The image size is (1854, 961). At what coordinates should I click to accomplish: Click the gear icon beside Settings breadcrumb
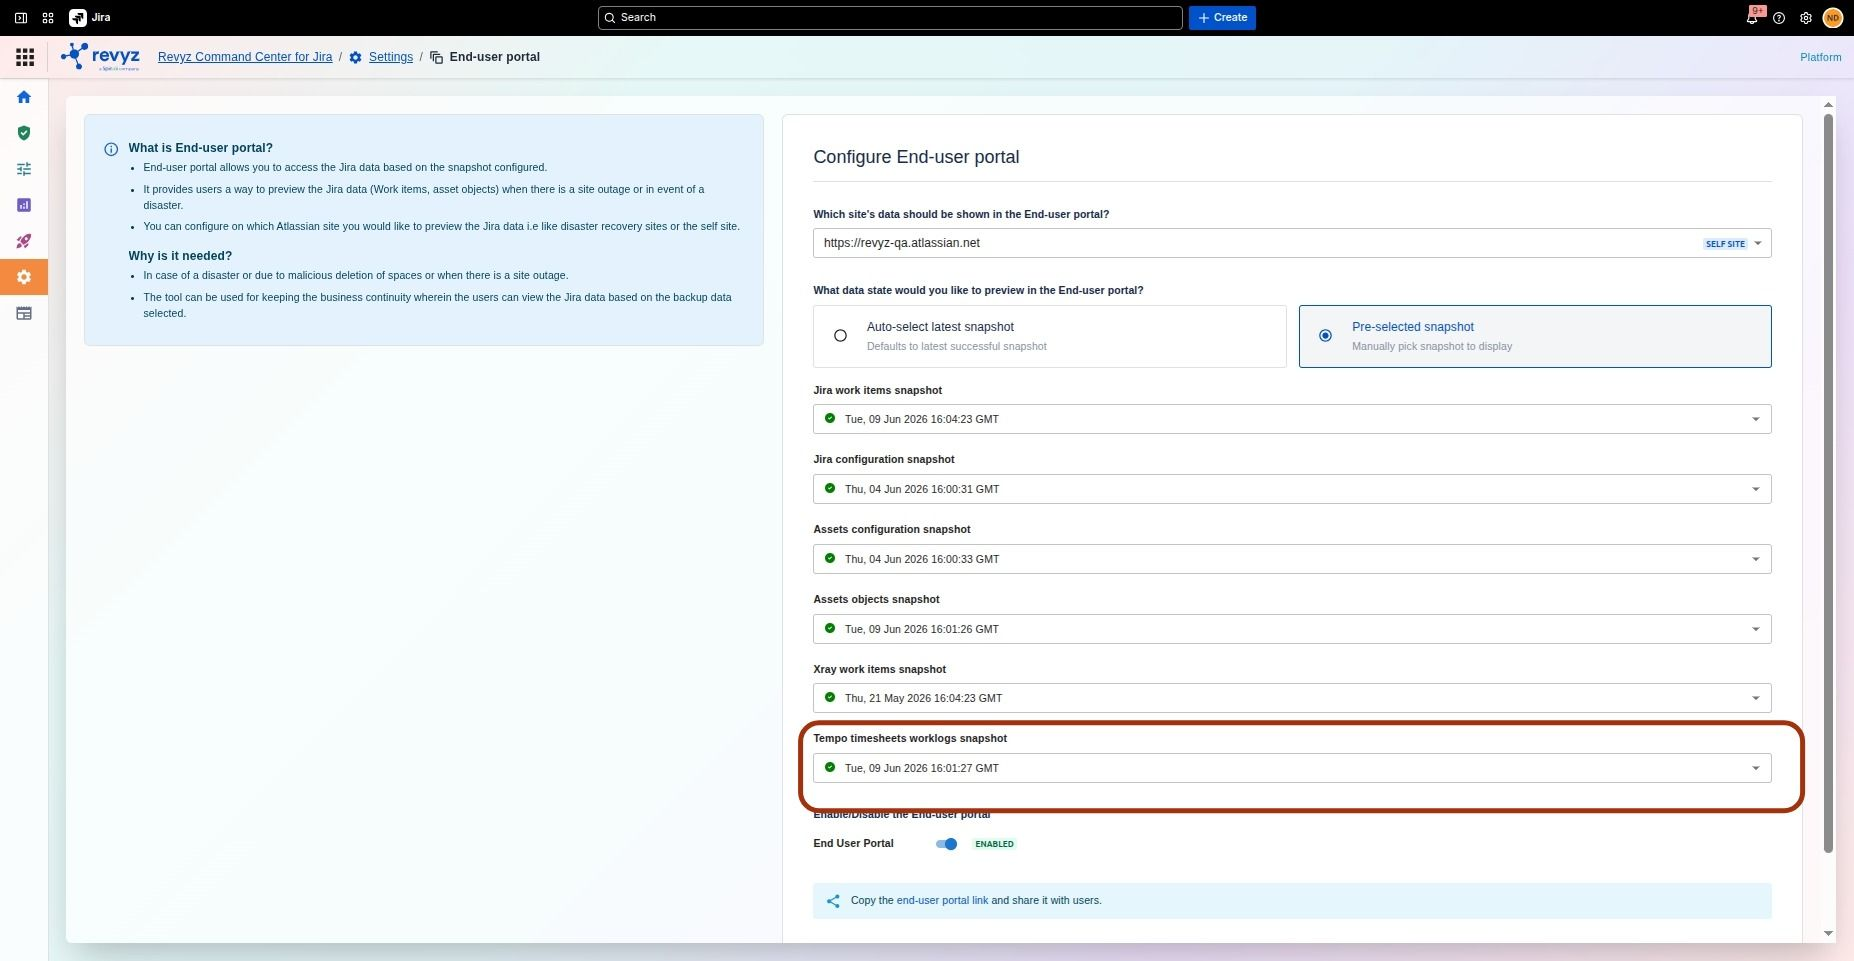355,58
